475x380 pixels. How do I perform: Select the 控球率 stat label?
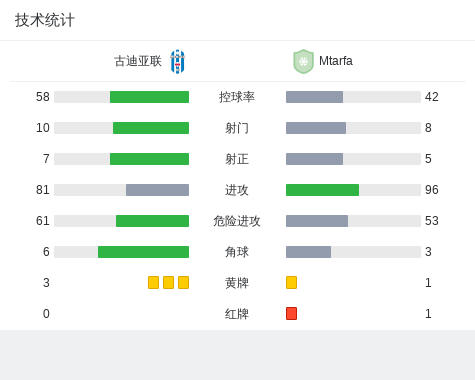(x=237, y=97)
